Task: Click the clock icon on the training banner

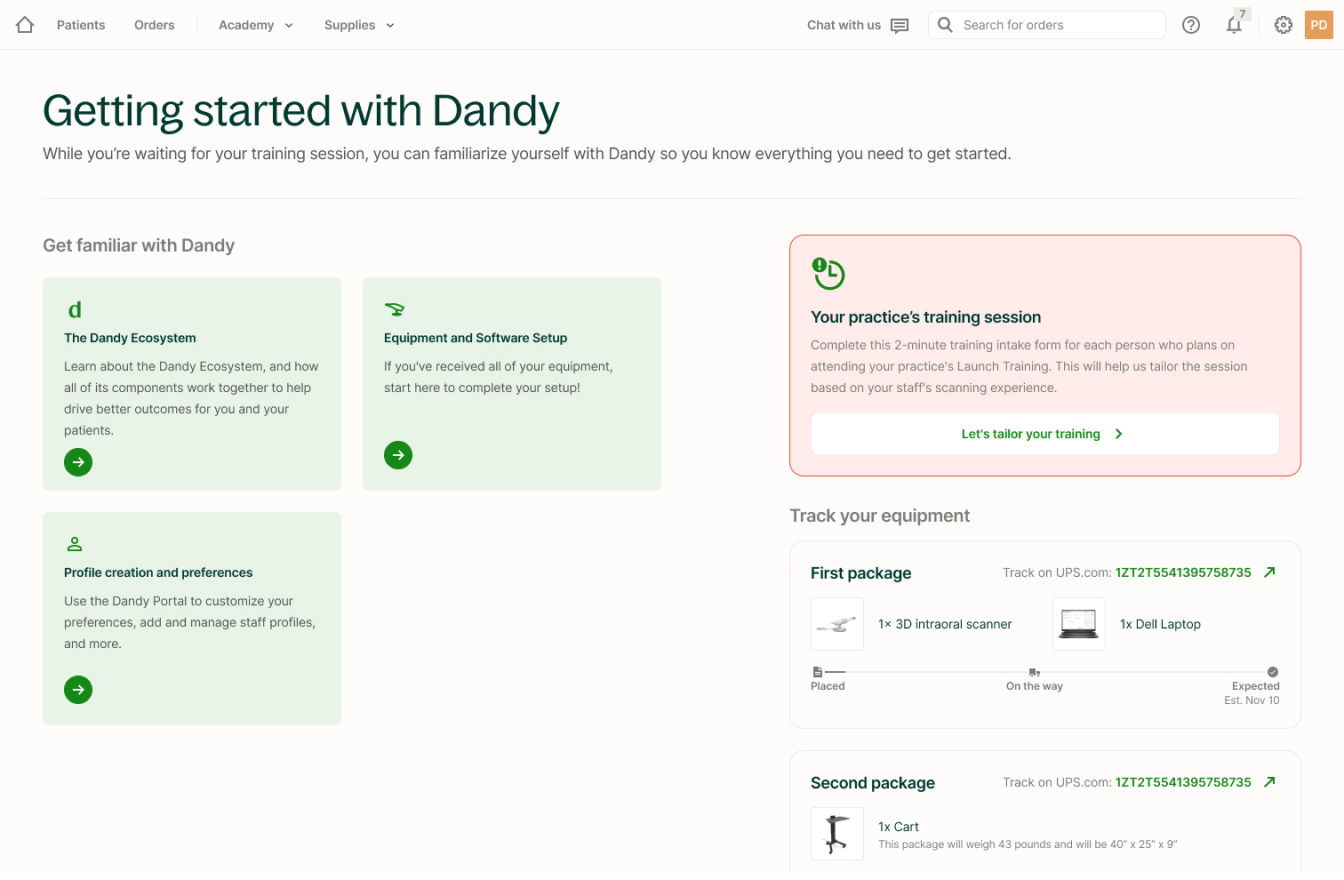Action: (x=828, y=271)
